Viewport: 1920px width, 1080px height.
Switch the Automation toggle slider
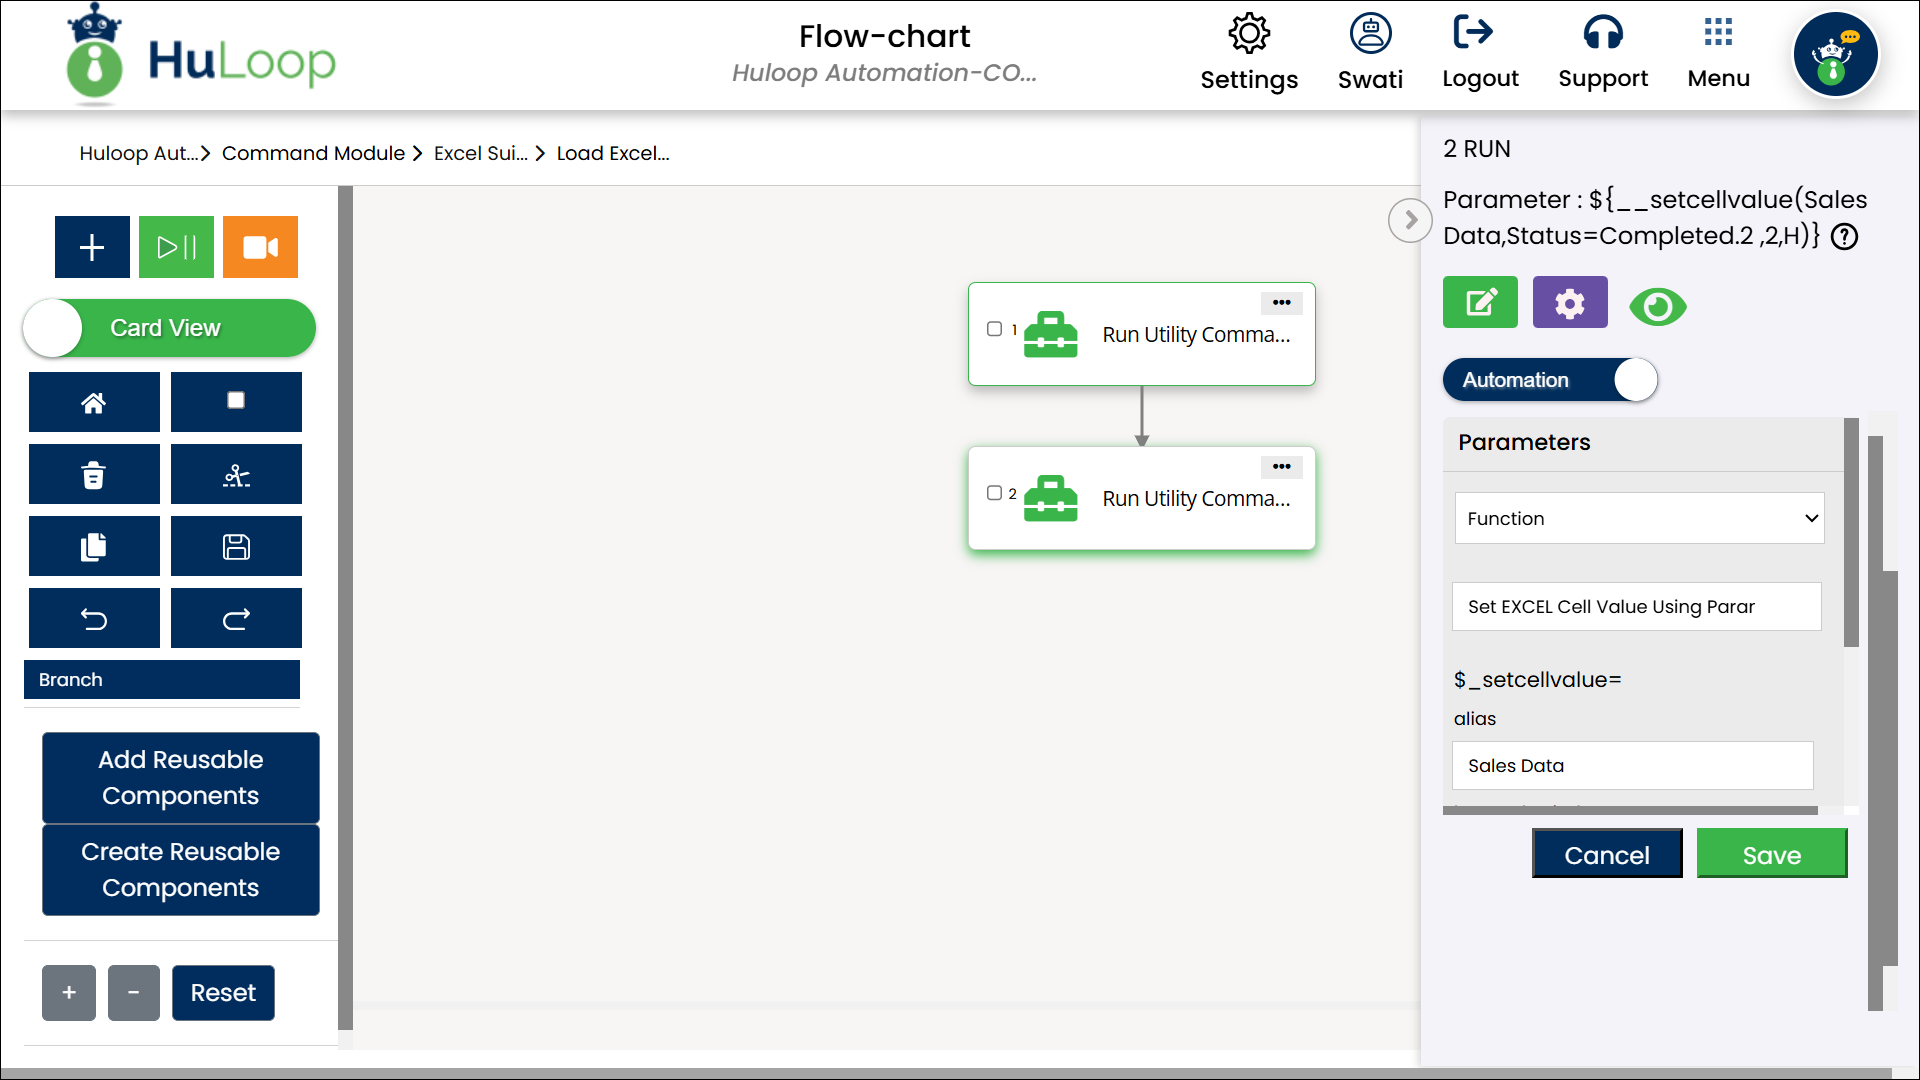click(x=1550, y=380)
